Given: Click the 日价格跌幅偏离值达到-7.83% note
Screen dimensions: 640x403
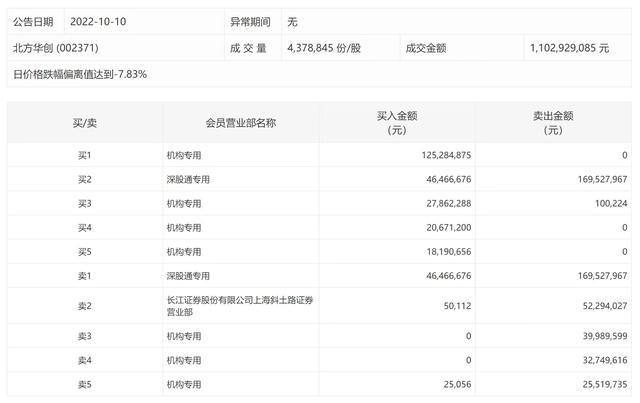Looking at the screenshot, I should coord(80,74).
